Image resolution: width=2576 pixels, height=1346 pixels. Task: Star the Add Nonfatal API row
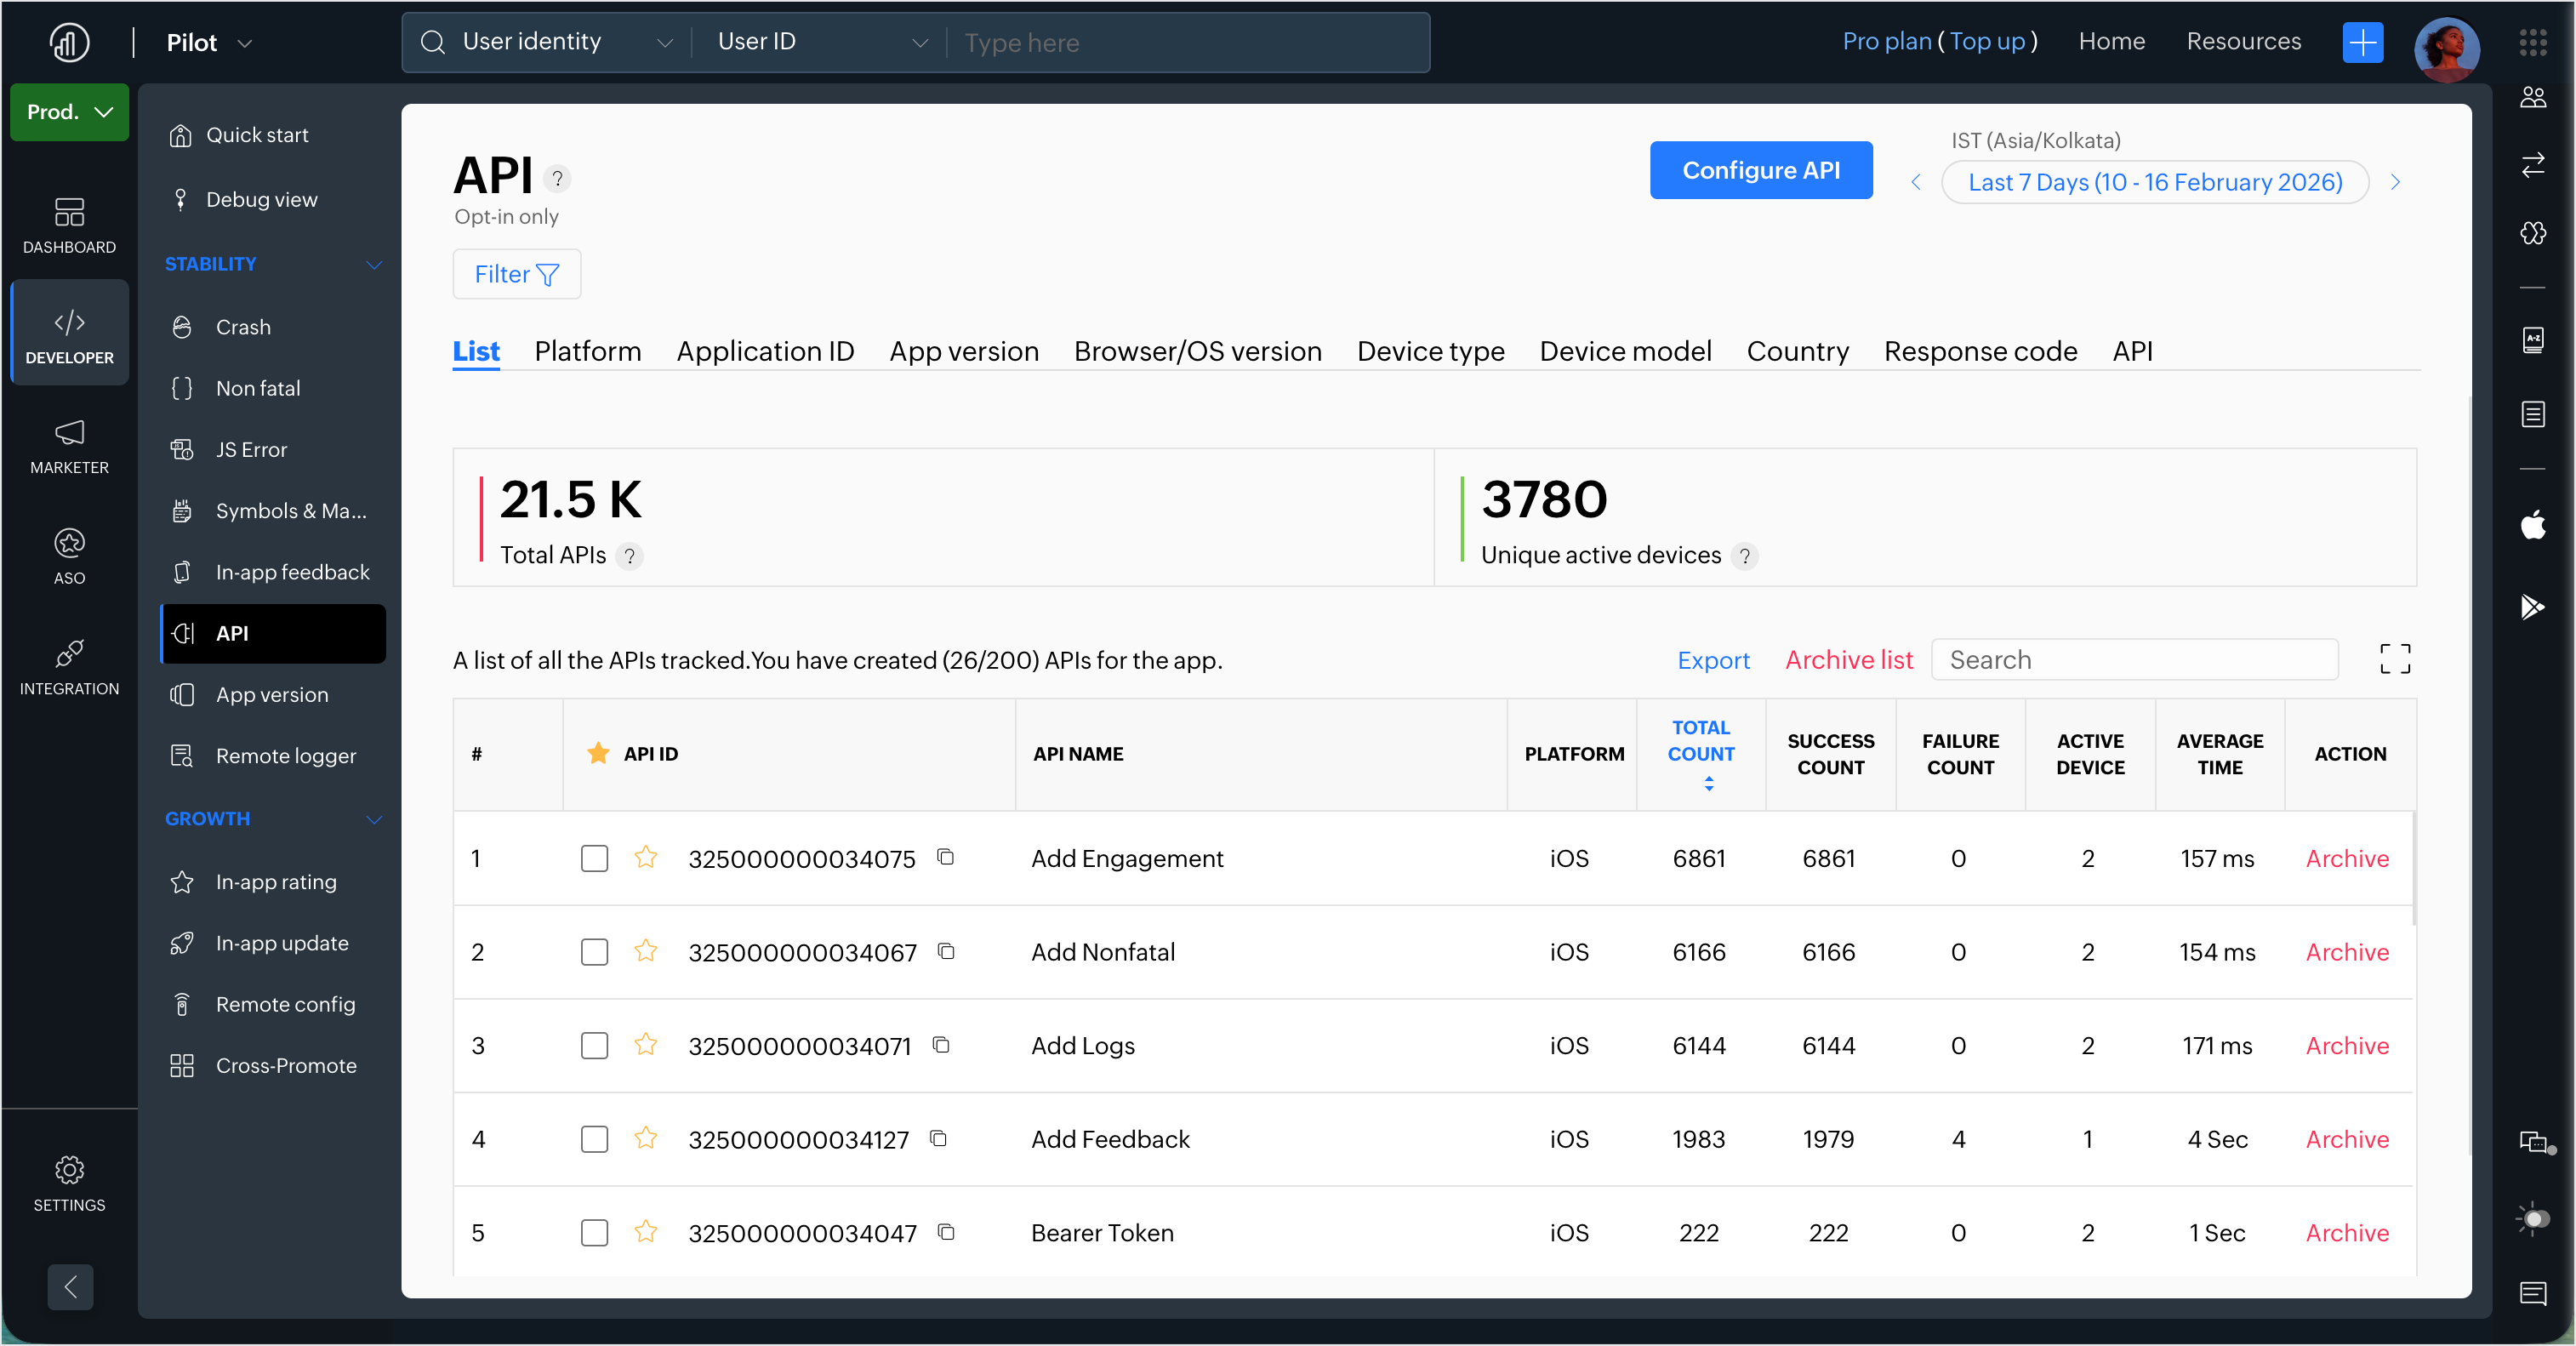[x=646, y=951]
